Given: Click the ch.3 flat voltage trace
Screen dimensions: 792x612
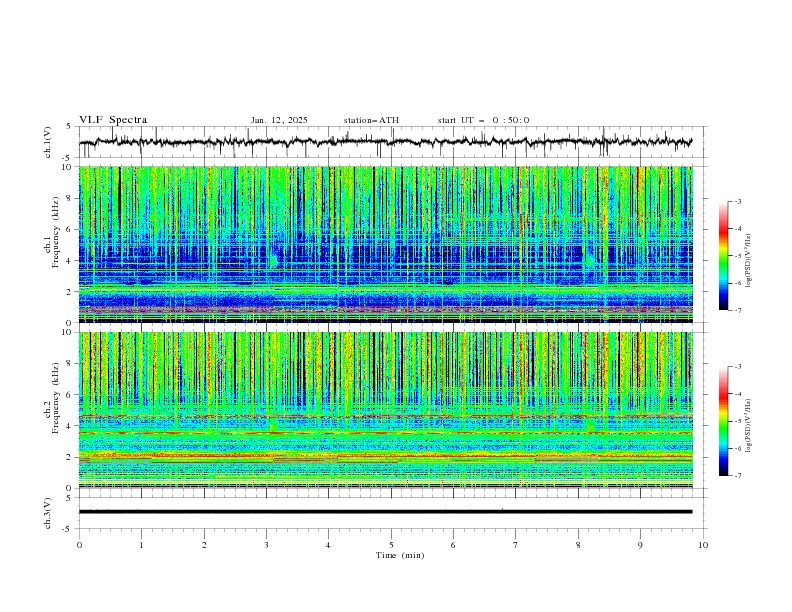Looking at the screenshot, I should [x=385, y=512].
